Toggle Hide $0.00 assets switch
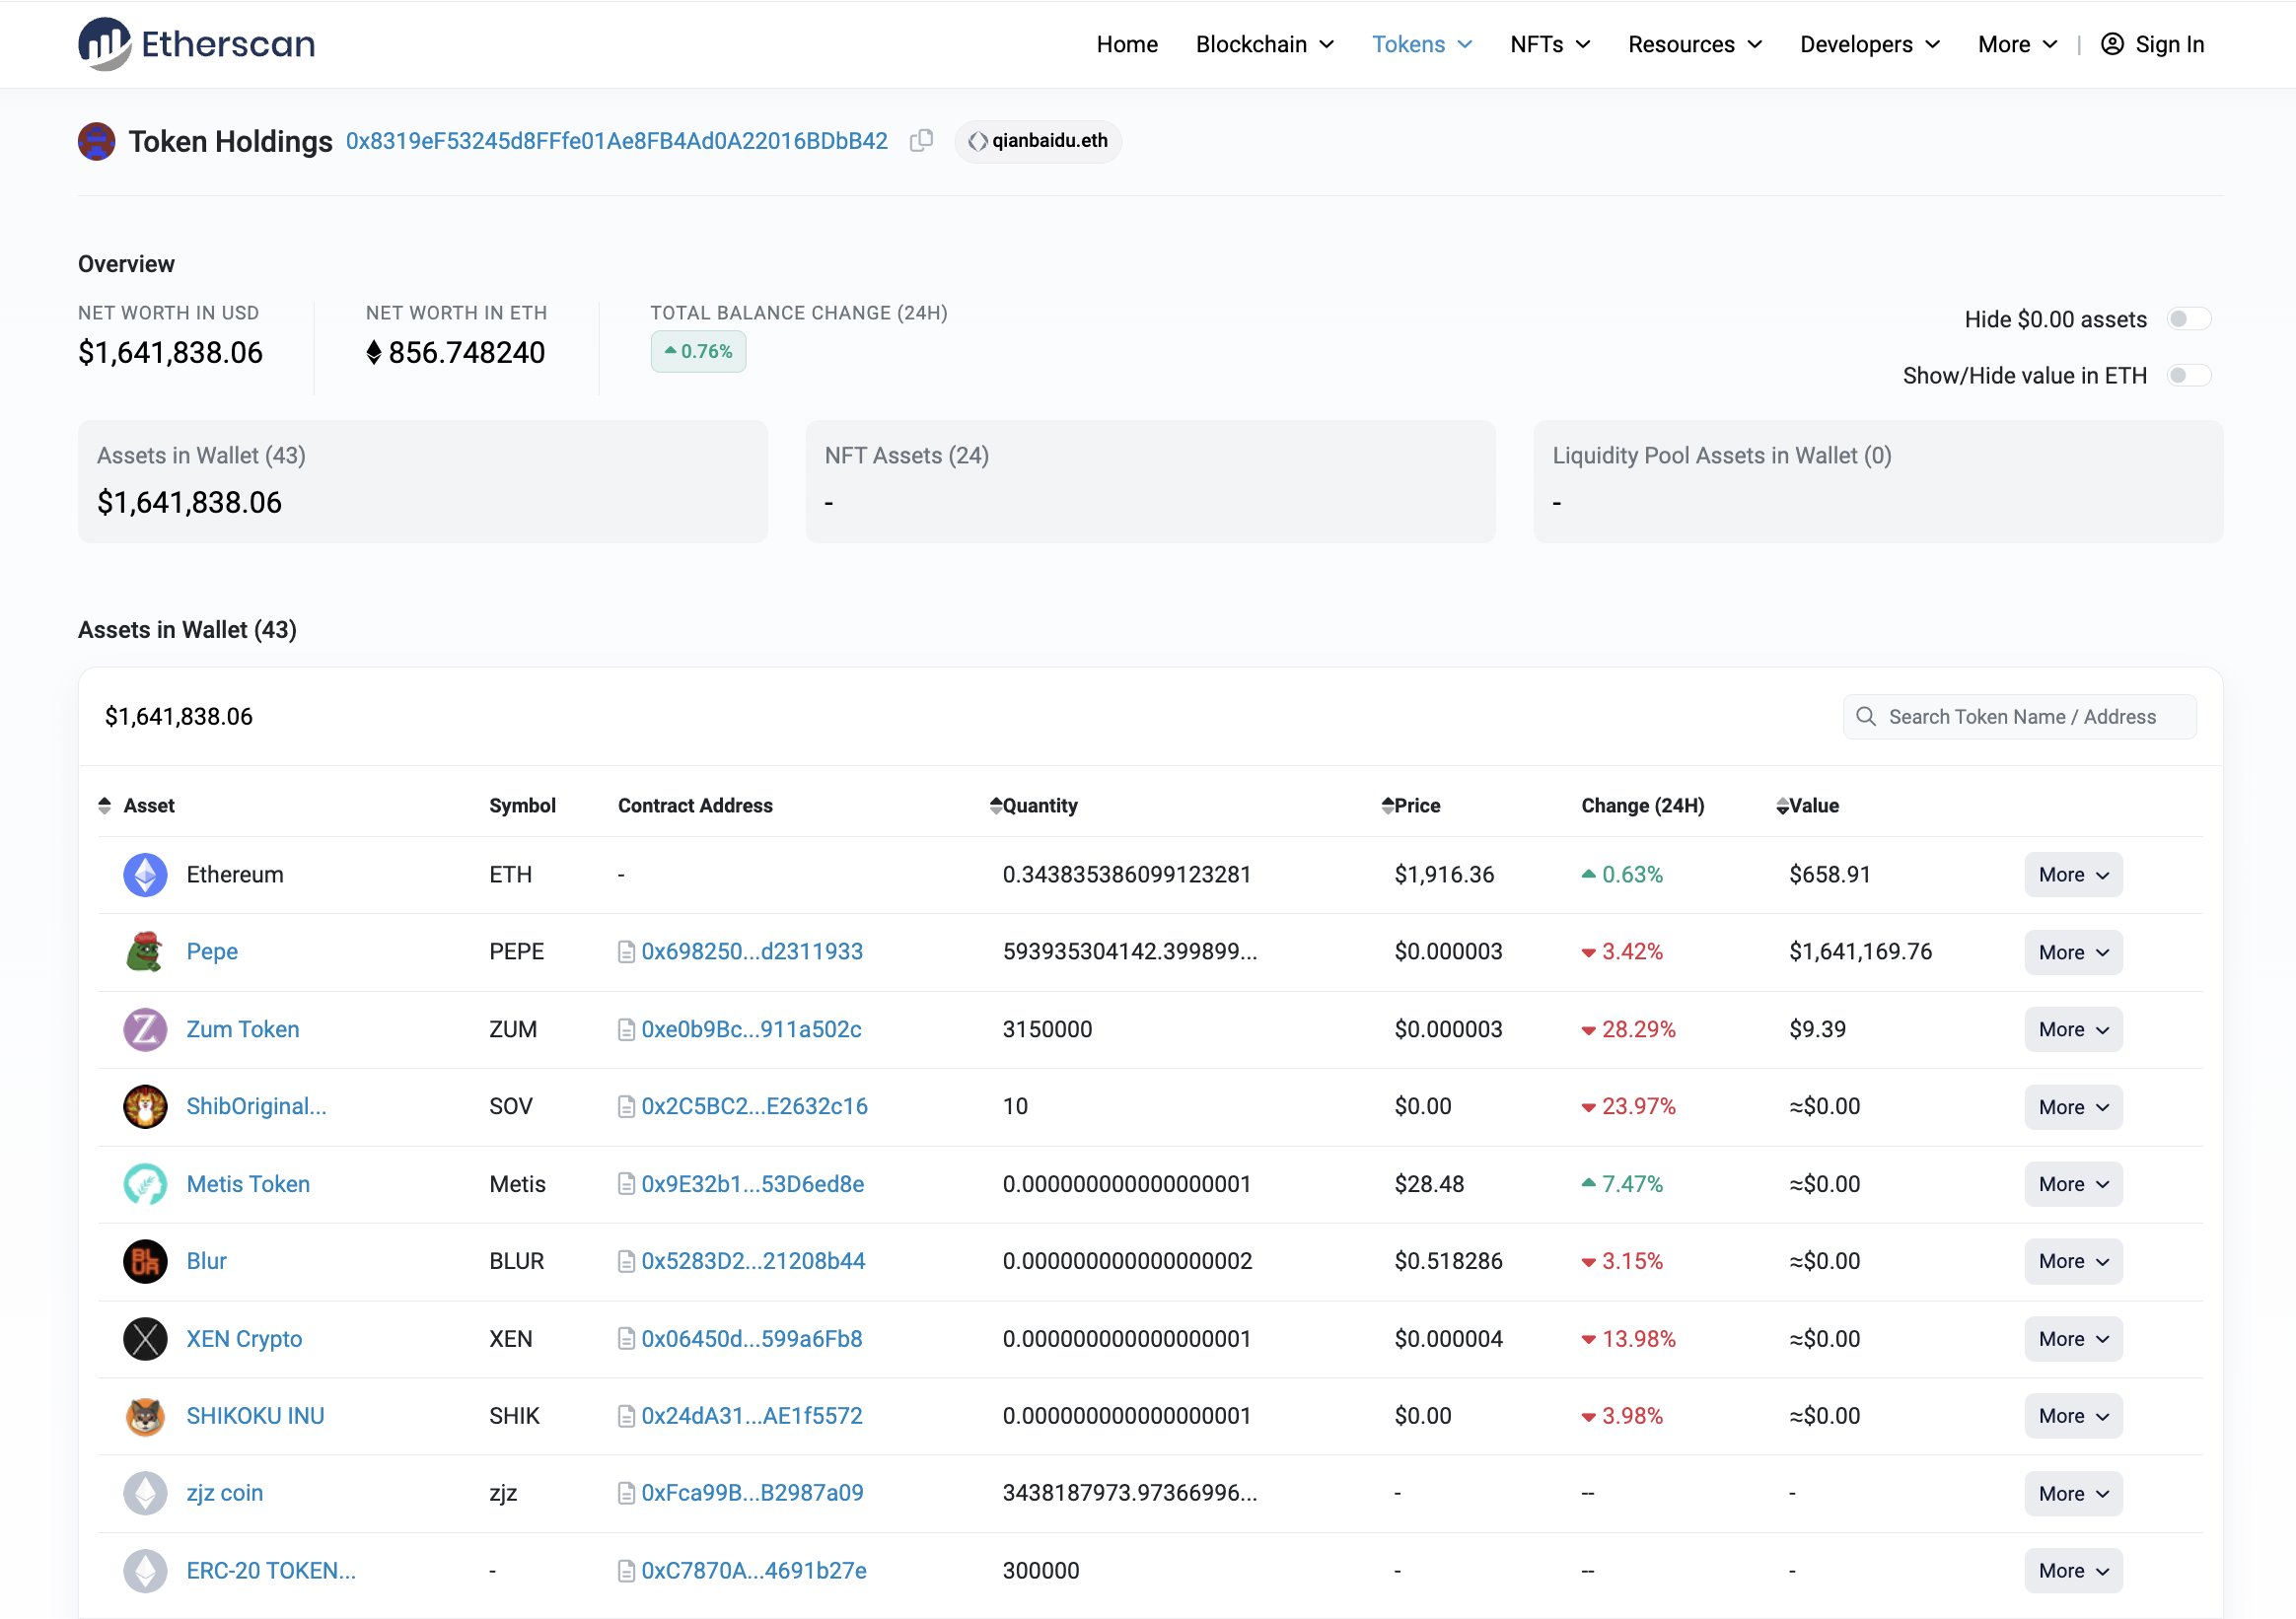The width and height of the screenshot is (2296, 1619). [2188, 319]
